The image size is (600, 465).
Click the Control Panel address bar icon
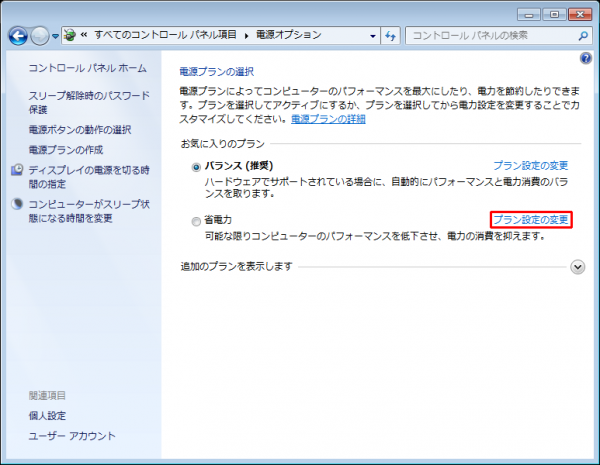pyautogui.click(x=70, y=36)
